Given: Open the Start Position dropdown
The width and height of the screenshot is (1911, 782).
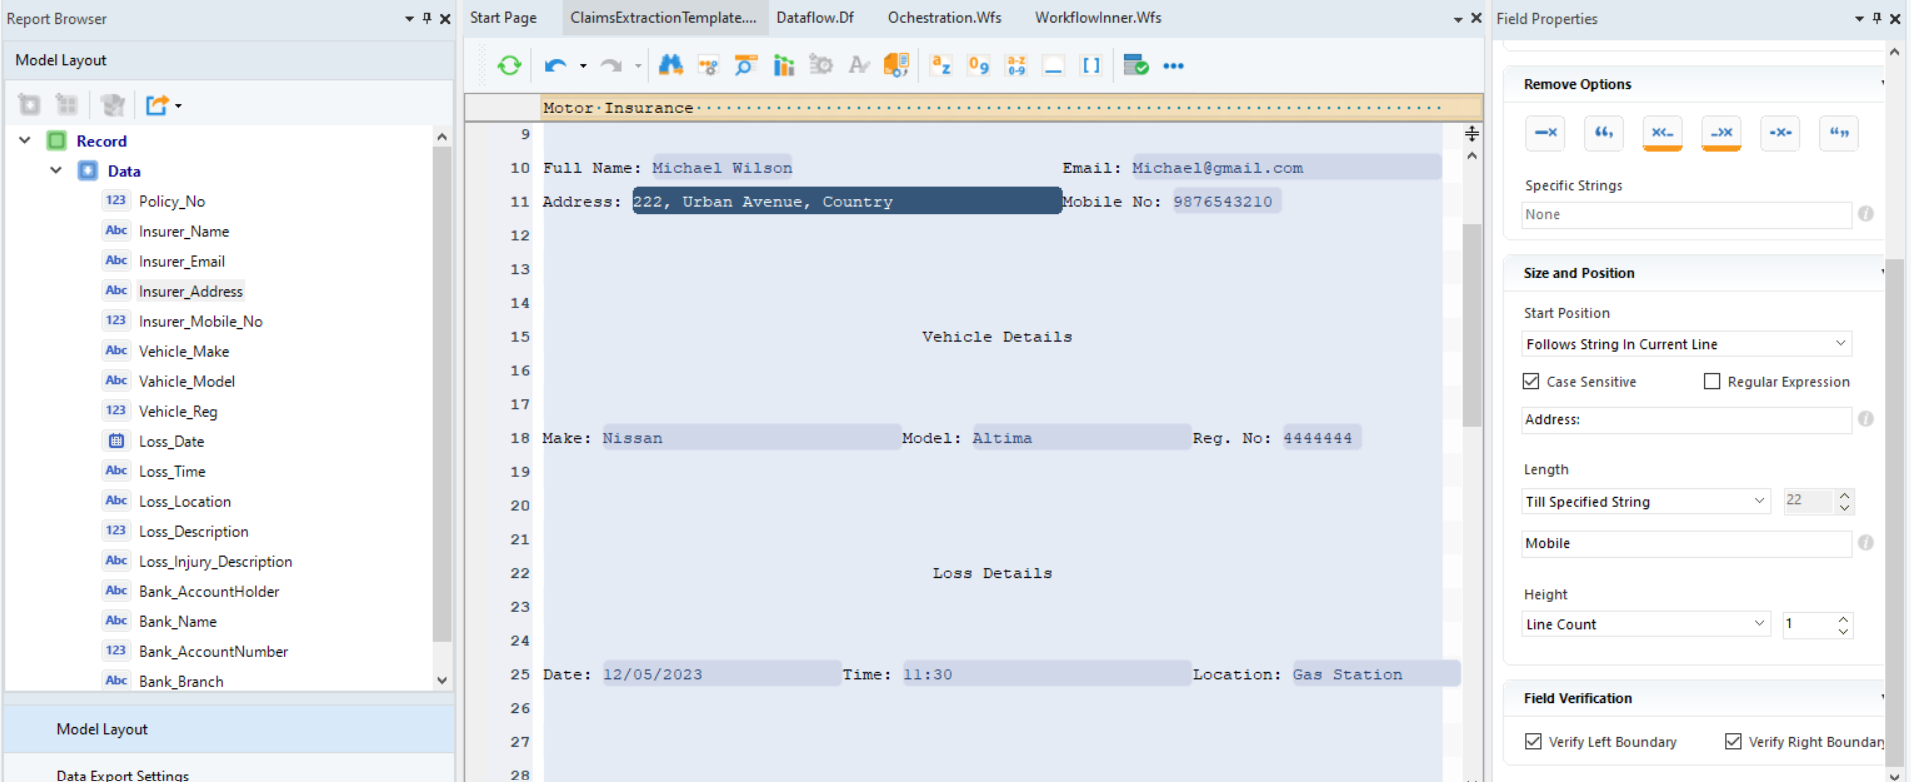Looking at the screenshot, I should (1686, 344).
